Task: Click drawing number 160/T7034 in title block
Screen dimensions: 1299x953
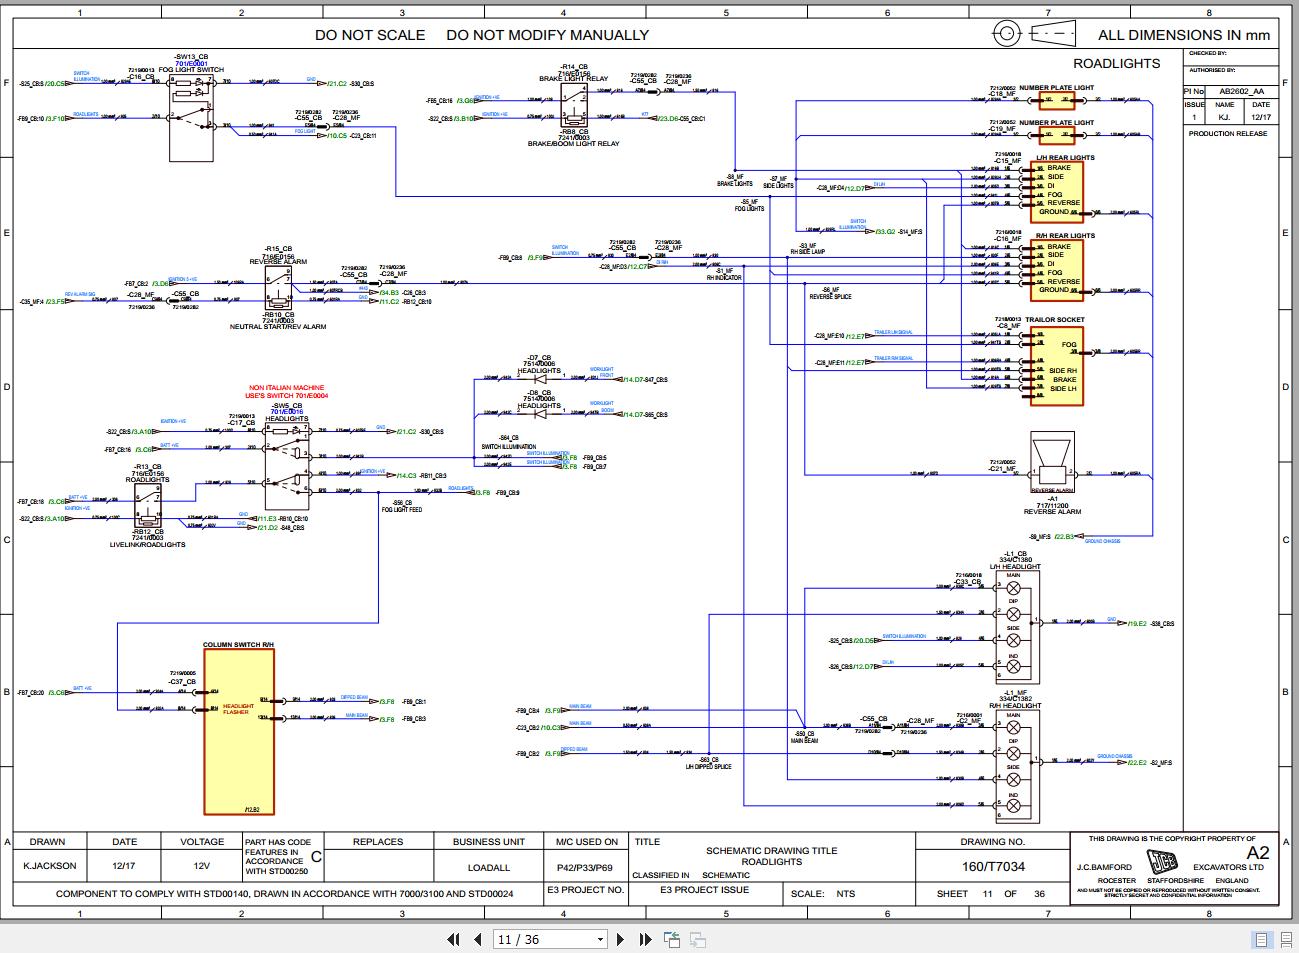Action: [992, 866]
